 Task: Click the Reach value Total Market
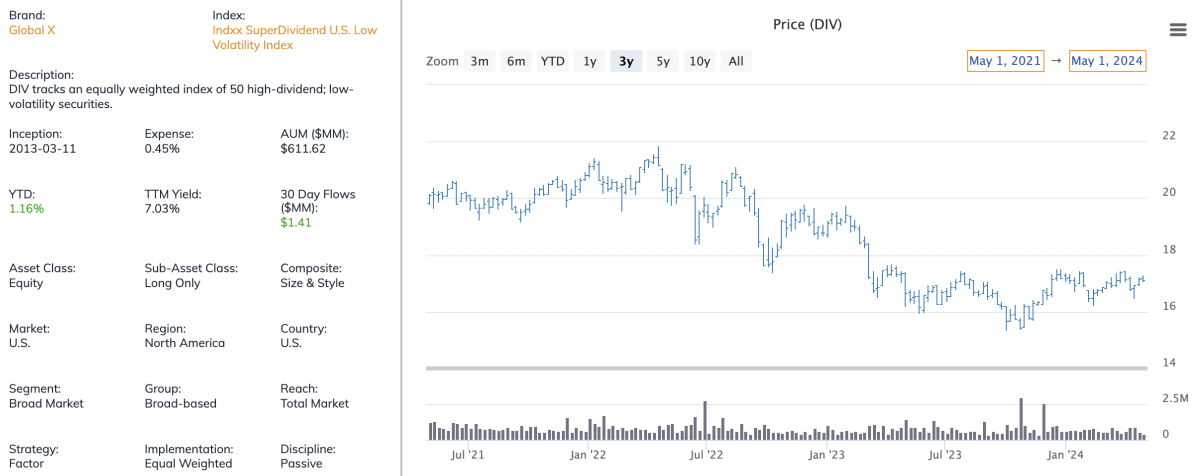click(x=315, y=403)
